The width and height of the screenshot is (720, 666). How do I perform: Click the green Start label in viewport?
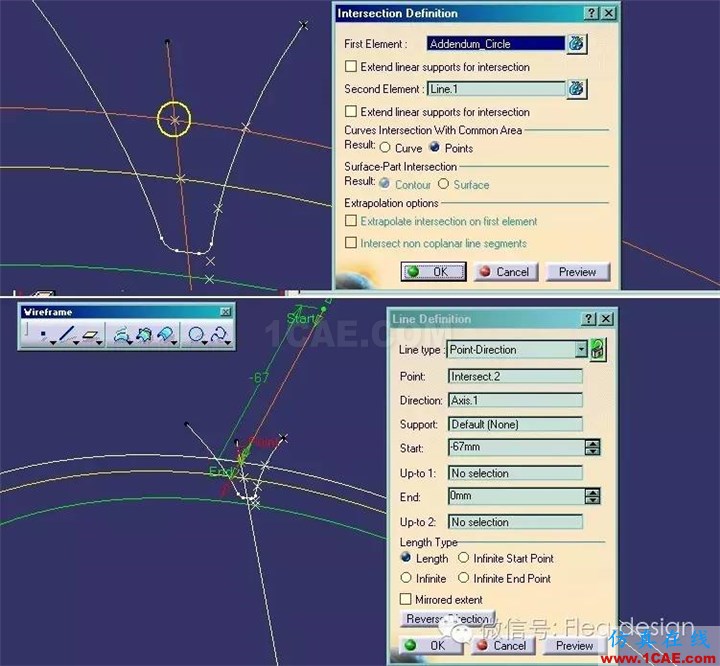pyautogui.click(x=300, y=318)
